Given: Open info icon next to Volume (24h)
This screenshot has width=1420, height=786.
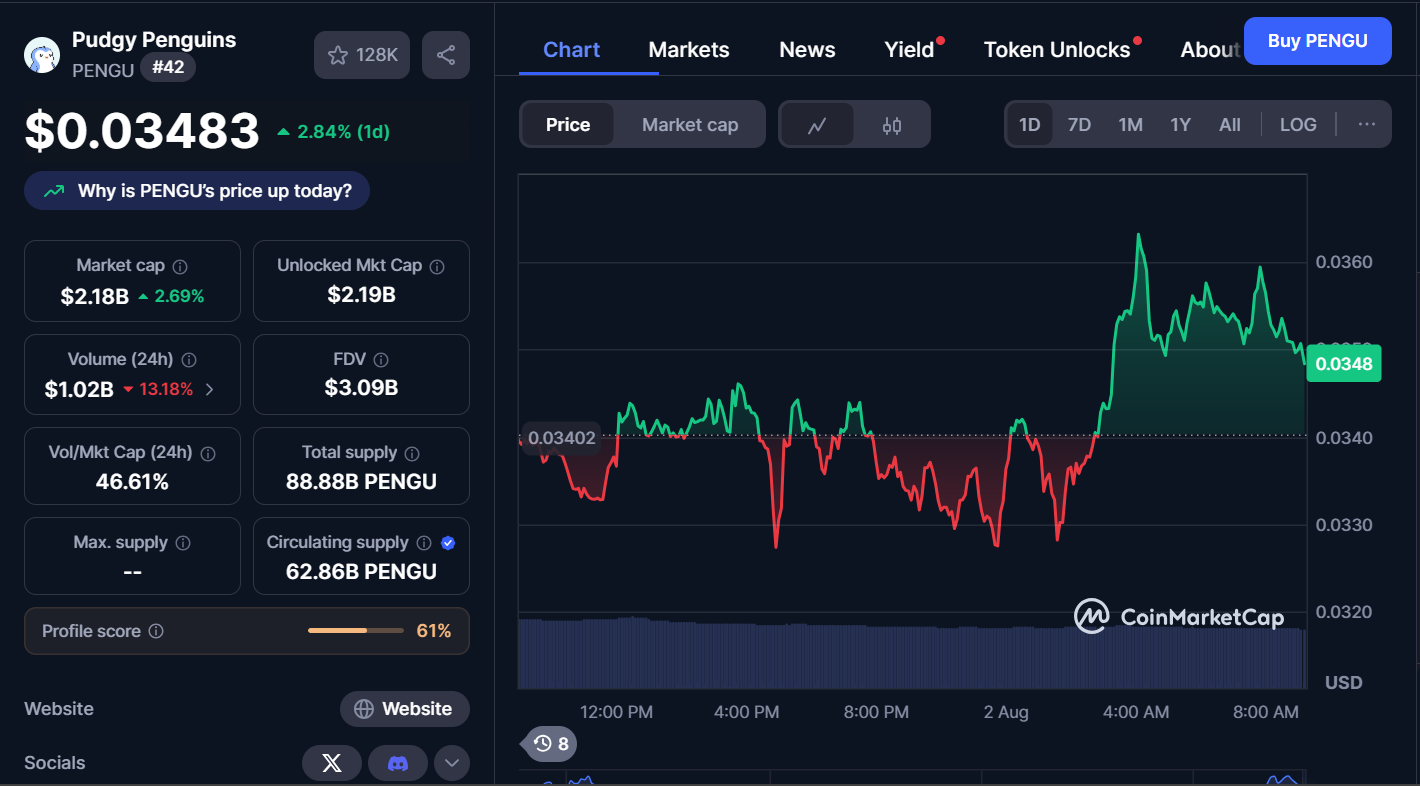Looking at the screenshot, I should point(189,359).
